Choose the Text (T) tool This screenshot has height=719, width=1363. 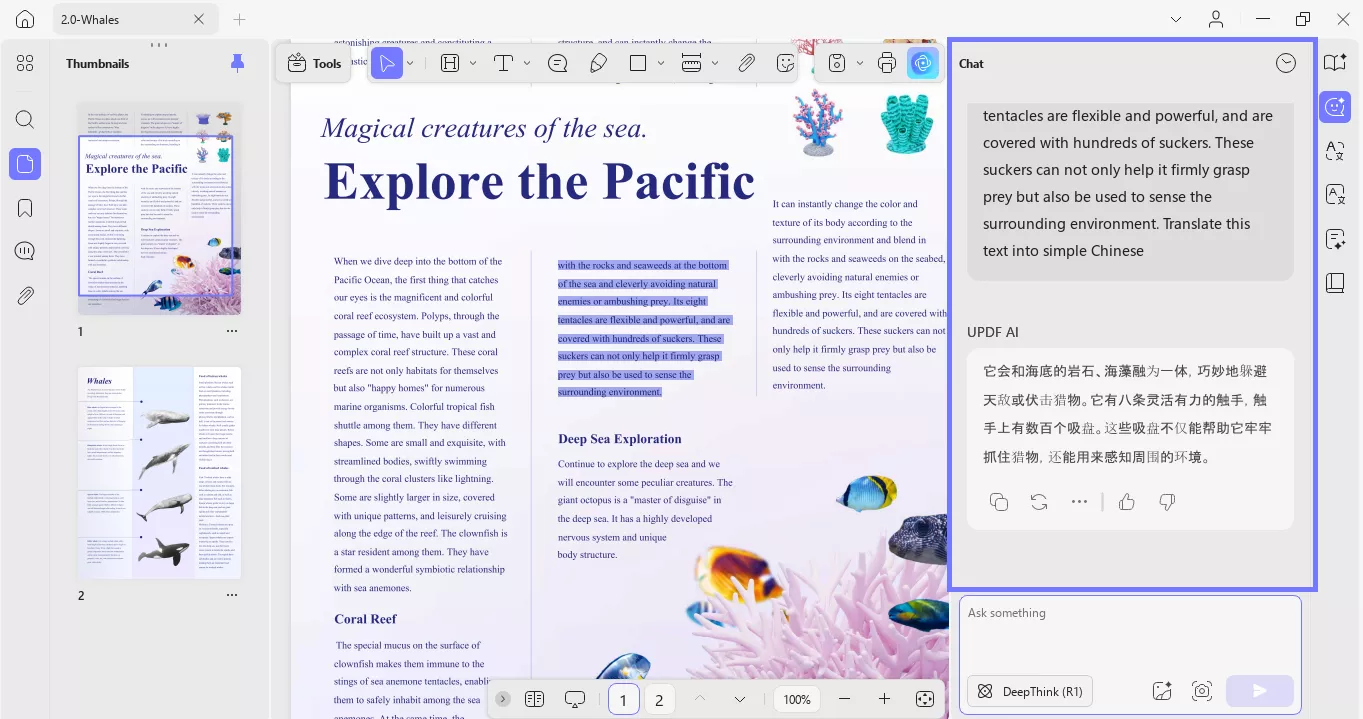pos(503,63)
